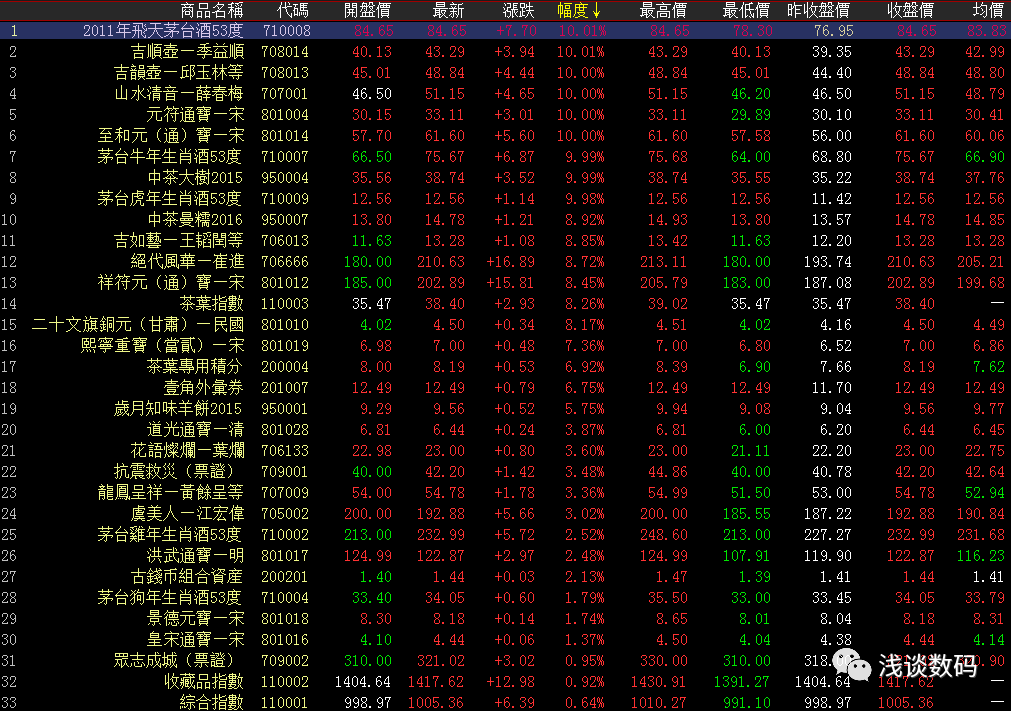Select row 茅台雞年生肖酒53度
The image size is (1011, 711).
pos(506,534)
